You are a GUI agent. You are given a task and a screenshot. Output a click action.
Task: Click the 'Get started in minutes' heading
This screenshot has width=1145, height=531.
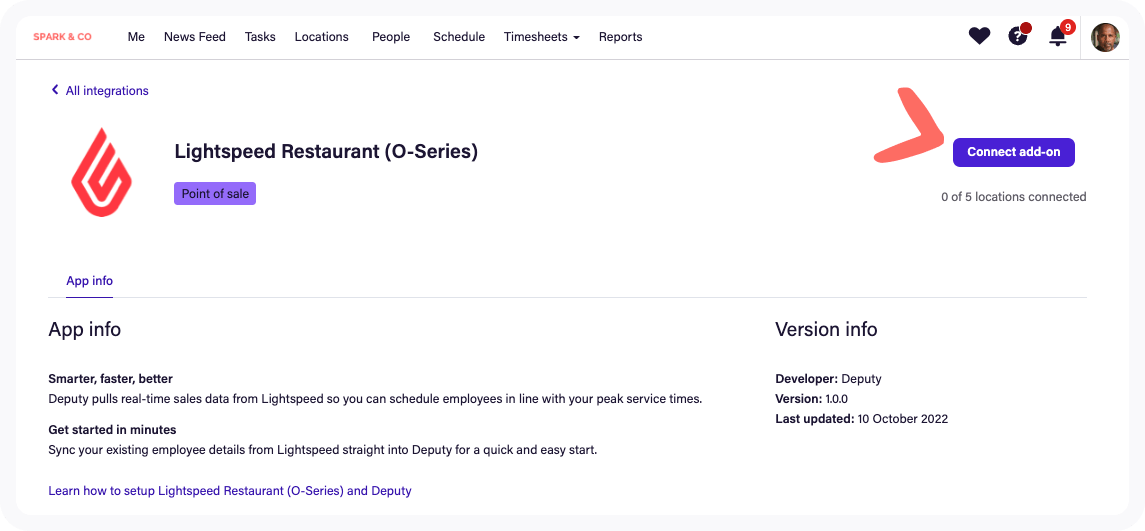pos(112,429)
